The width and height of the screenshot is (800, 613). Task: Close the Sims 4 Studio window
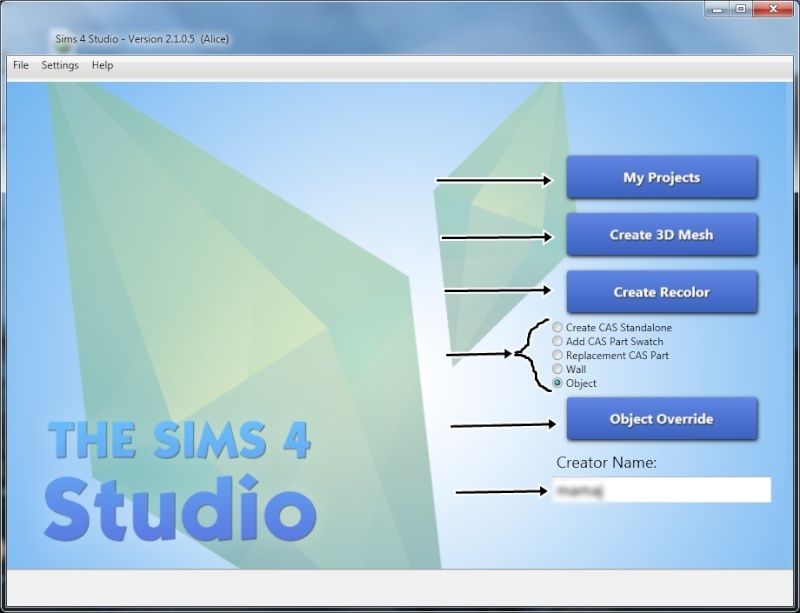(773, 9)
